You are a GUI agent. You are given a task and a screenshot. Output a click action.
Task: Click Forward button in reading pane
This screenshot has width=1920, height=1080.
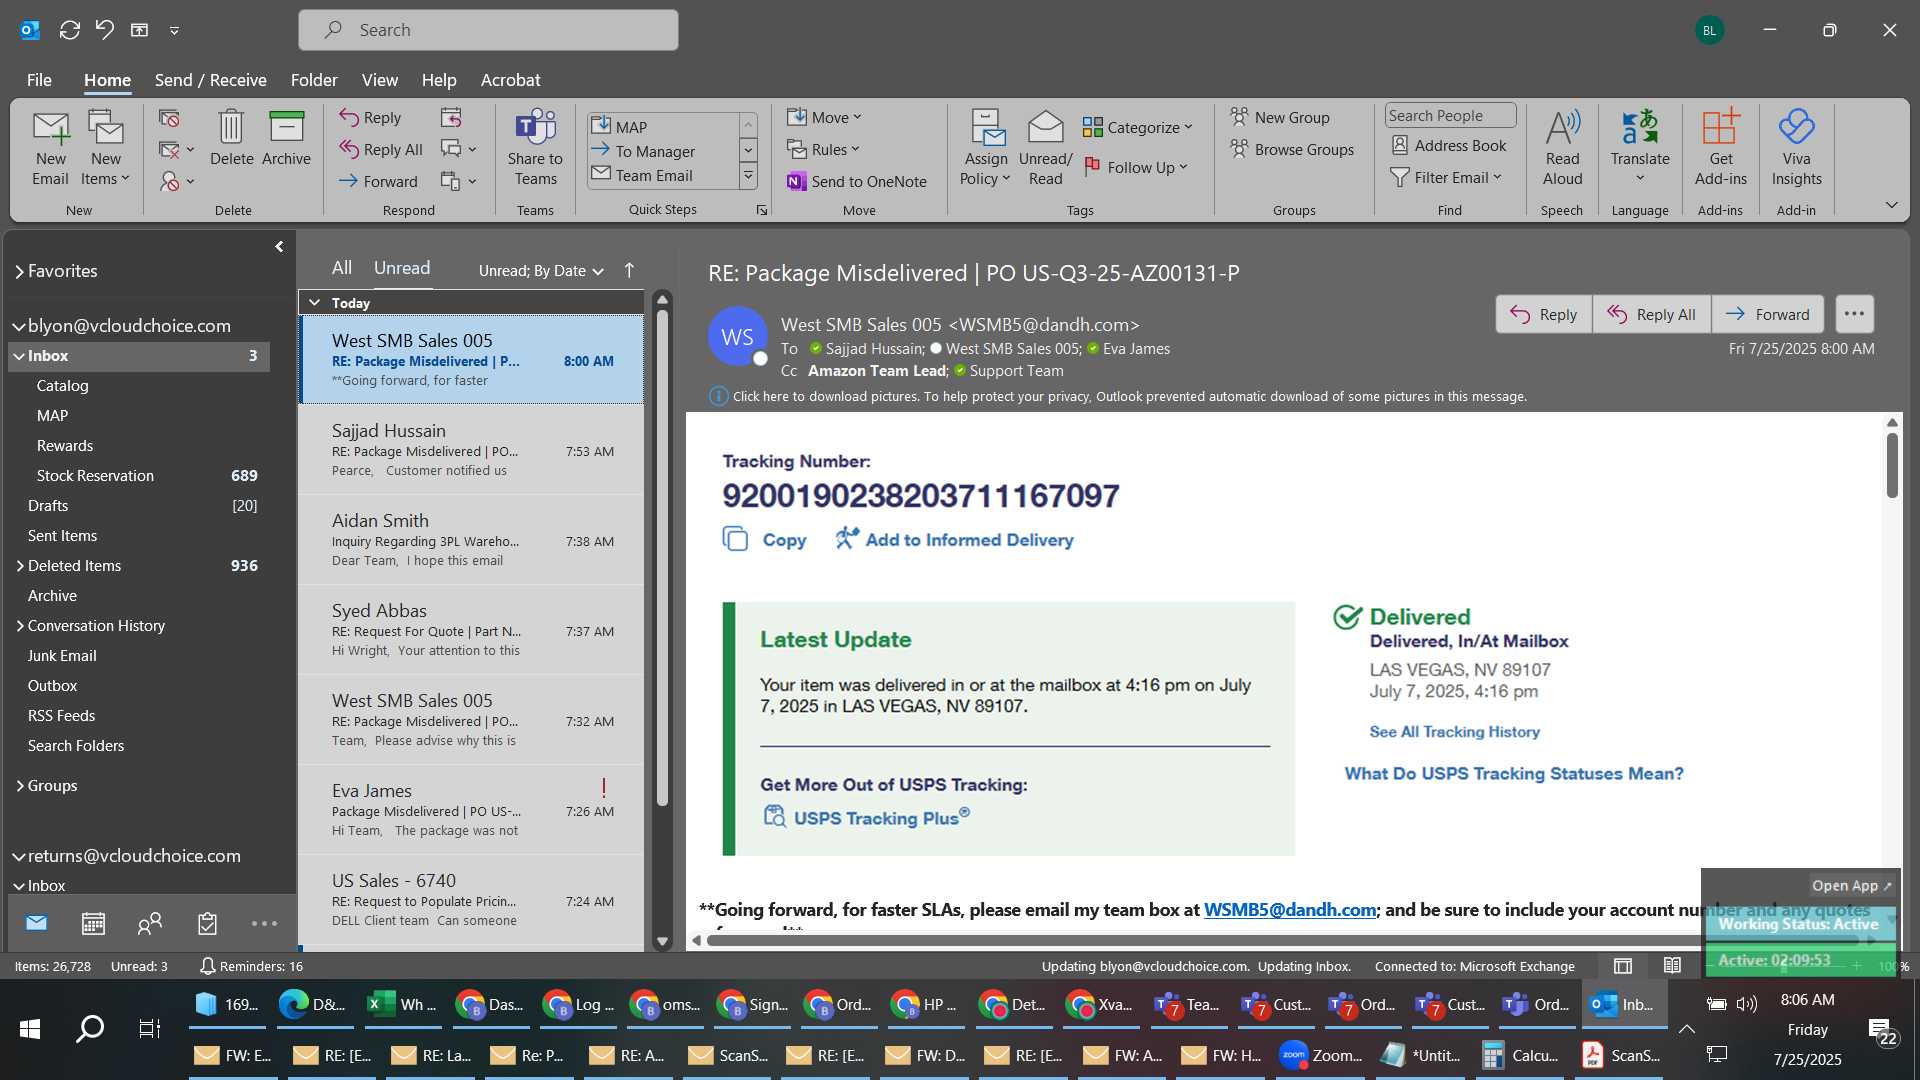pyautogui.click(x=1767, y=314)
